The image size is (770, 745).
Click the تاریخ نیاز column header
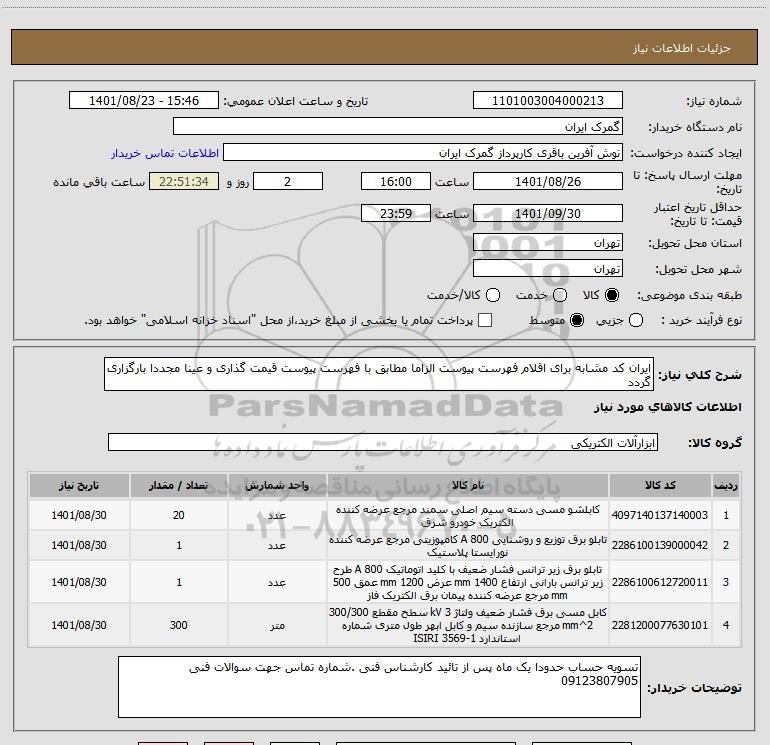click(x=79, y=485)
